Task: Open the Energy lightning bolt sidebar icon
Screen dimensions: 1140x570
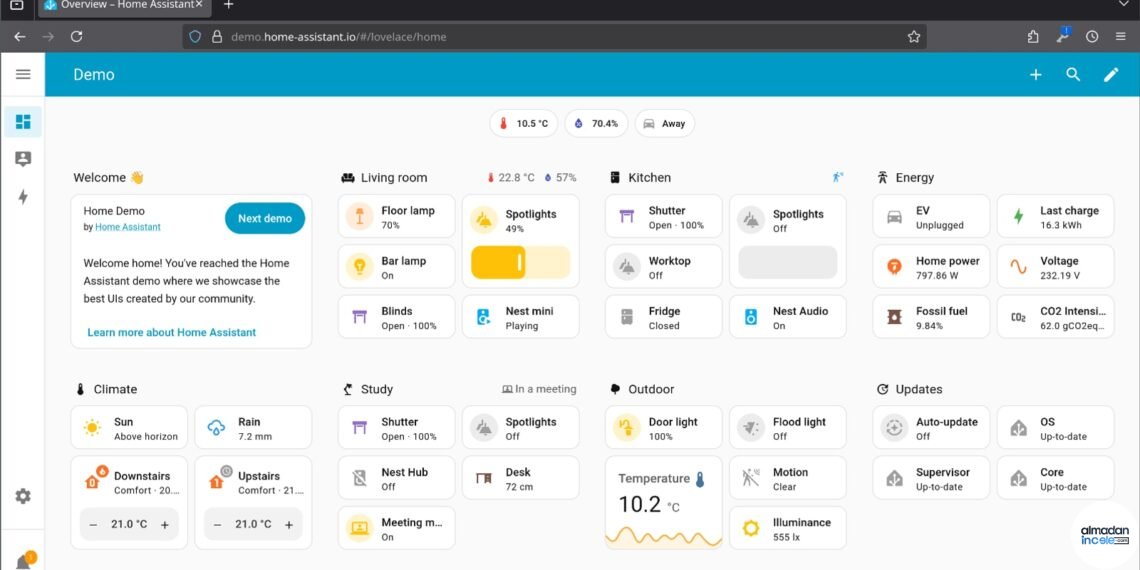Action: coord(23,197)
